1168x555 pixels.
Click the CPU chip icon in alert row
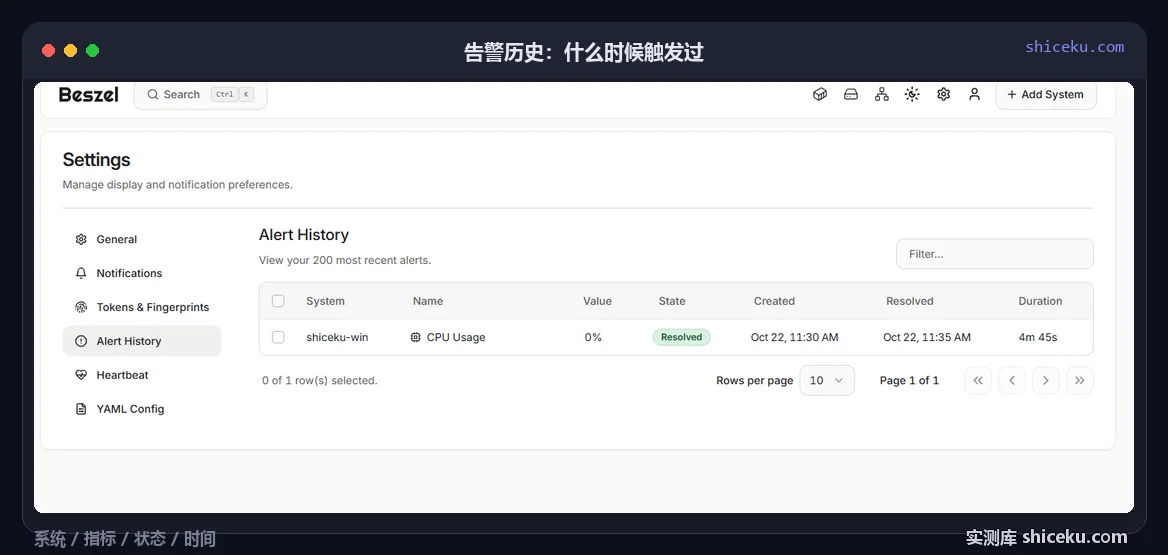pyautogui.click(x=416, y=337)
